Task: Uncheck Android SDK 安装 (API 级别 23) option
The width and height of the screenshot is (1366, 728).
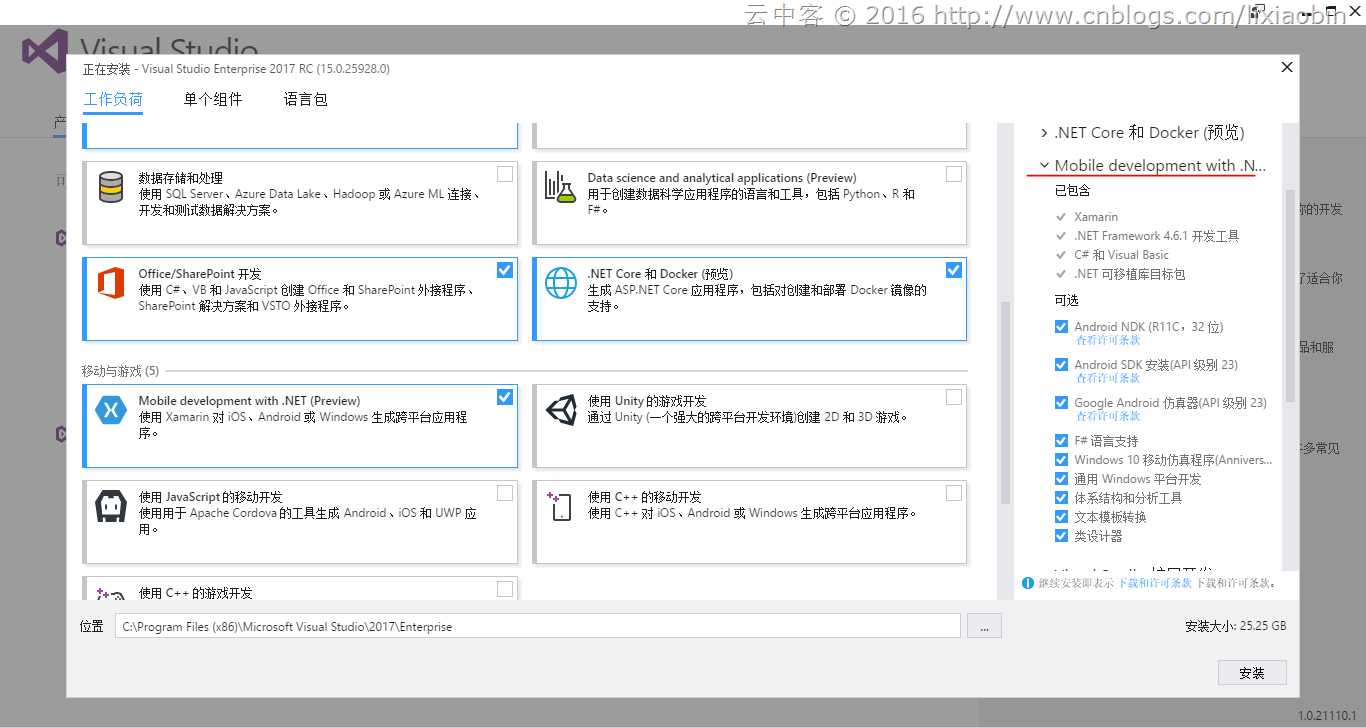Action: [x=1061, y=365]
